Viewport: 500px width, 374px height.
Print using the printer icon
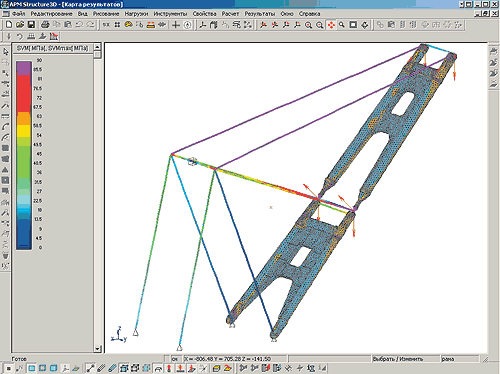(x=45, y=25)
